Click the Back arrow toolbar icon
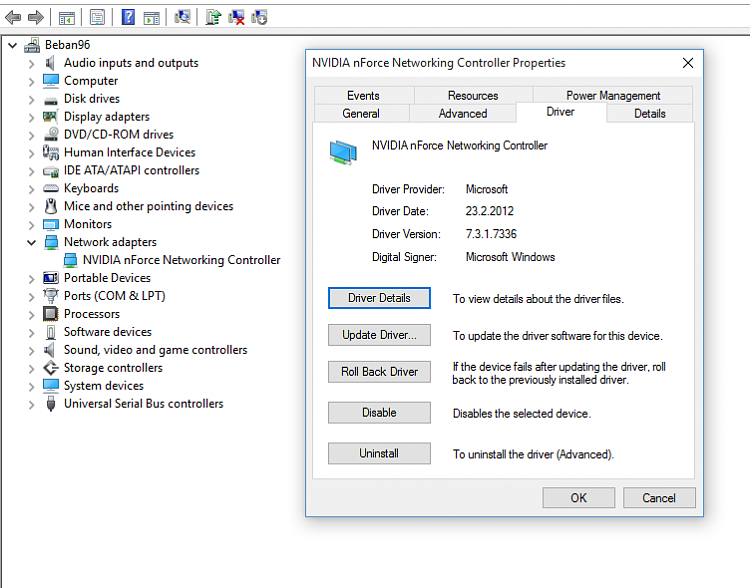Viewport: 750px width, 588px height. point(13,18)
